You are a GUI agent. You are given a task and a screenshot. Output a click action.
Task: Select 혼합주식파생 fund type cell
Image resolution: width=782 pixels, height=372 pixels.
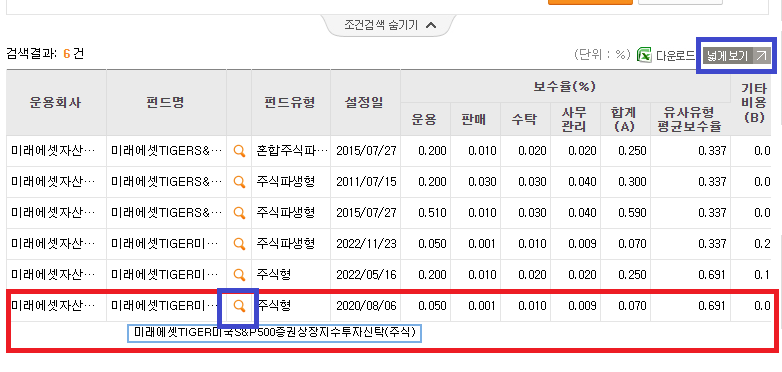point(292,151)
